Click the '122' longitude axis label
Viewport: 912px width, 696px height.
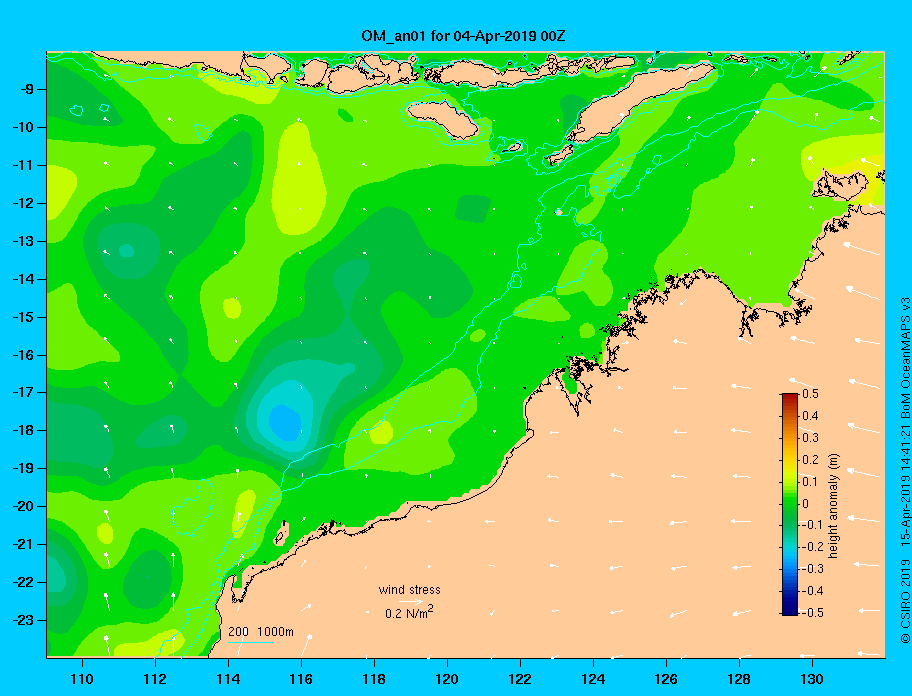pos(520,679)
